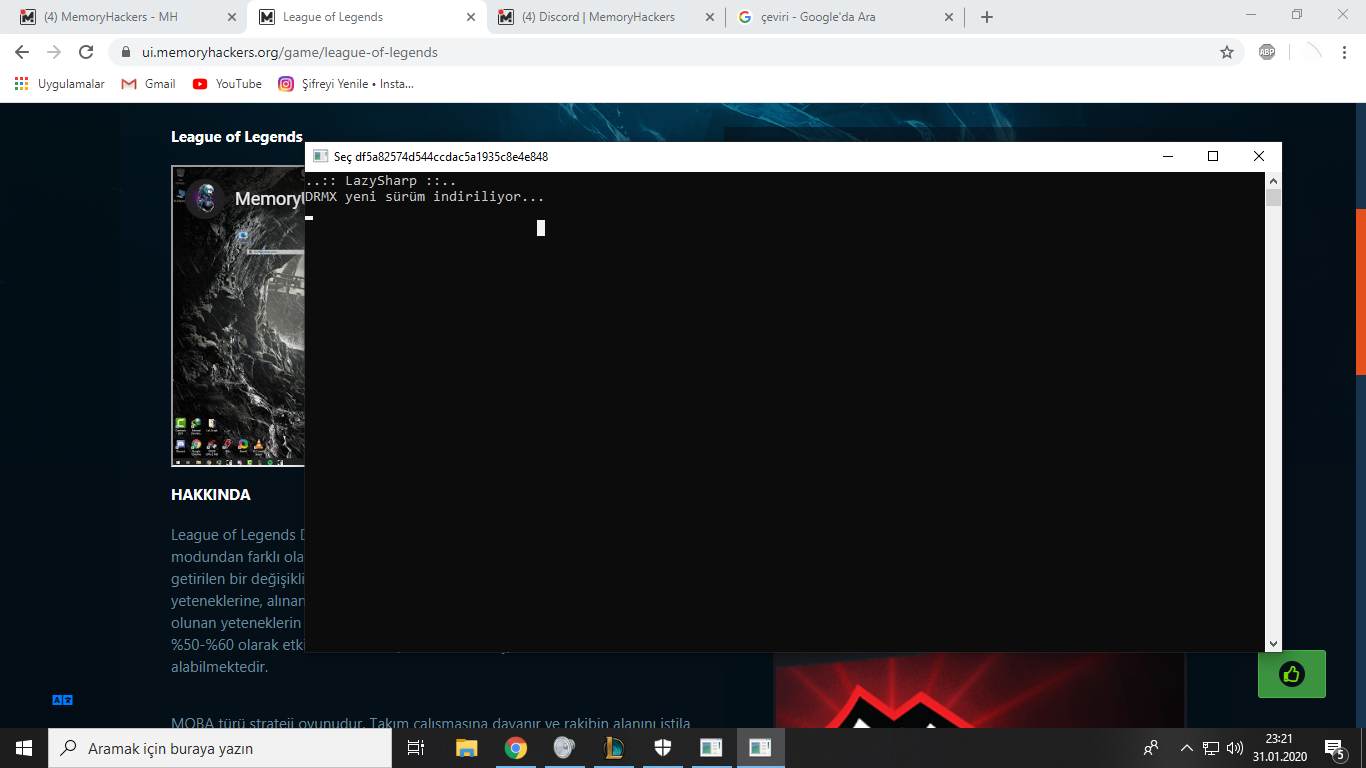
Task: Reload the memoryhackers page
Action: pyautogui.click(x=86, y=52)
